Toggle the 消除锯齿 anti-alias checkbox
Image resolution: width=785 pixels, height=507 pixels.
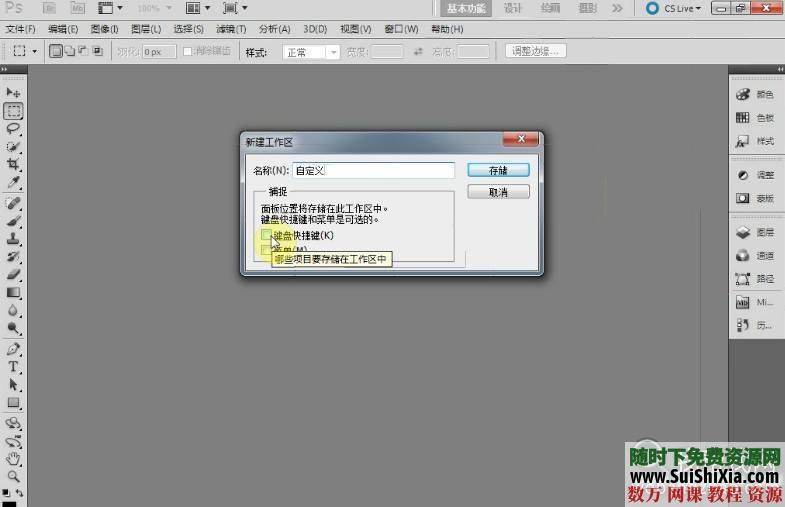[x=188, y=51]
